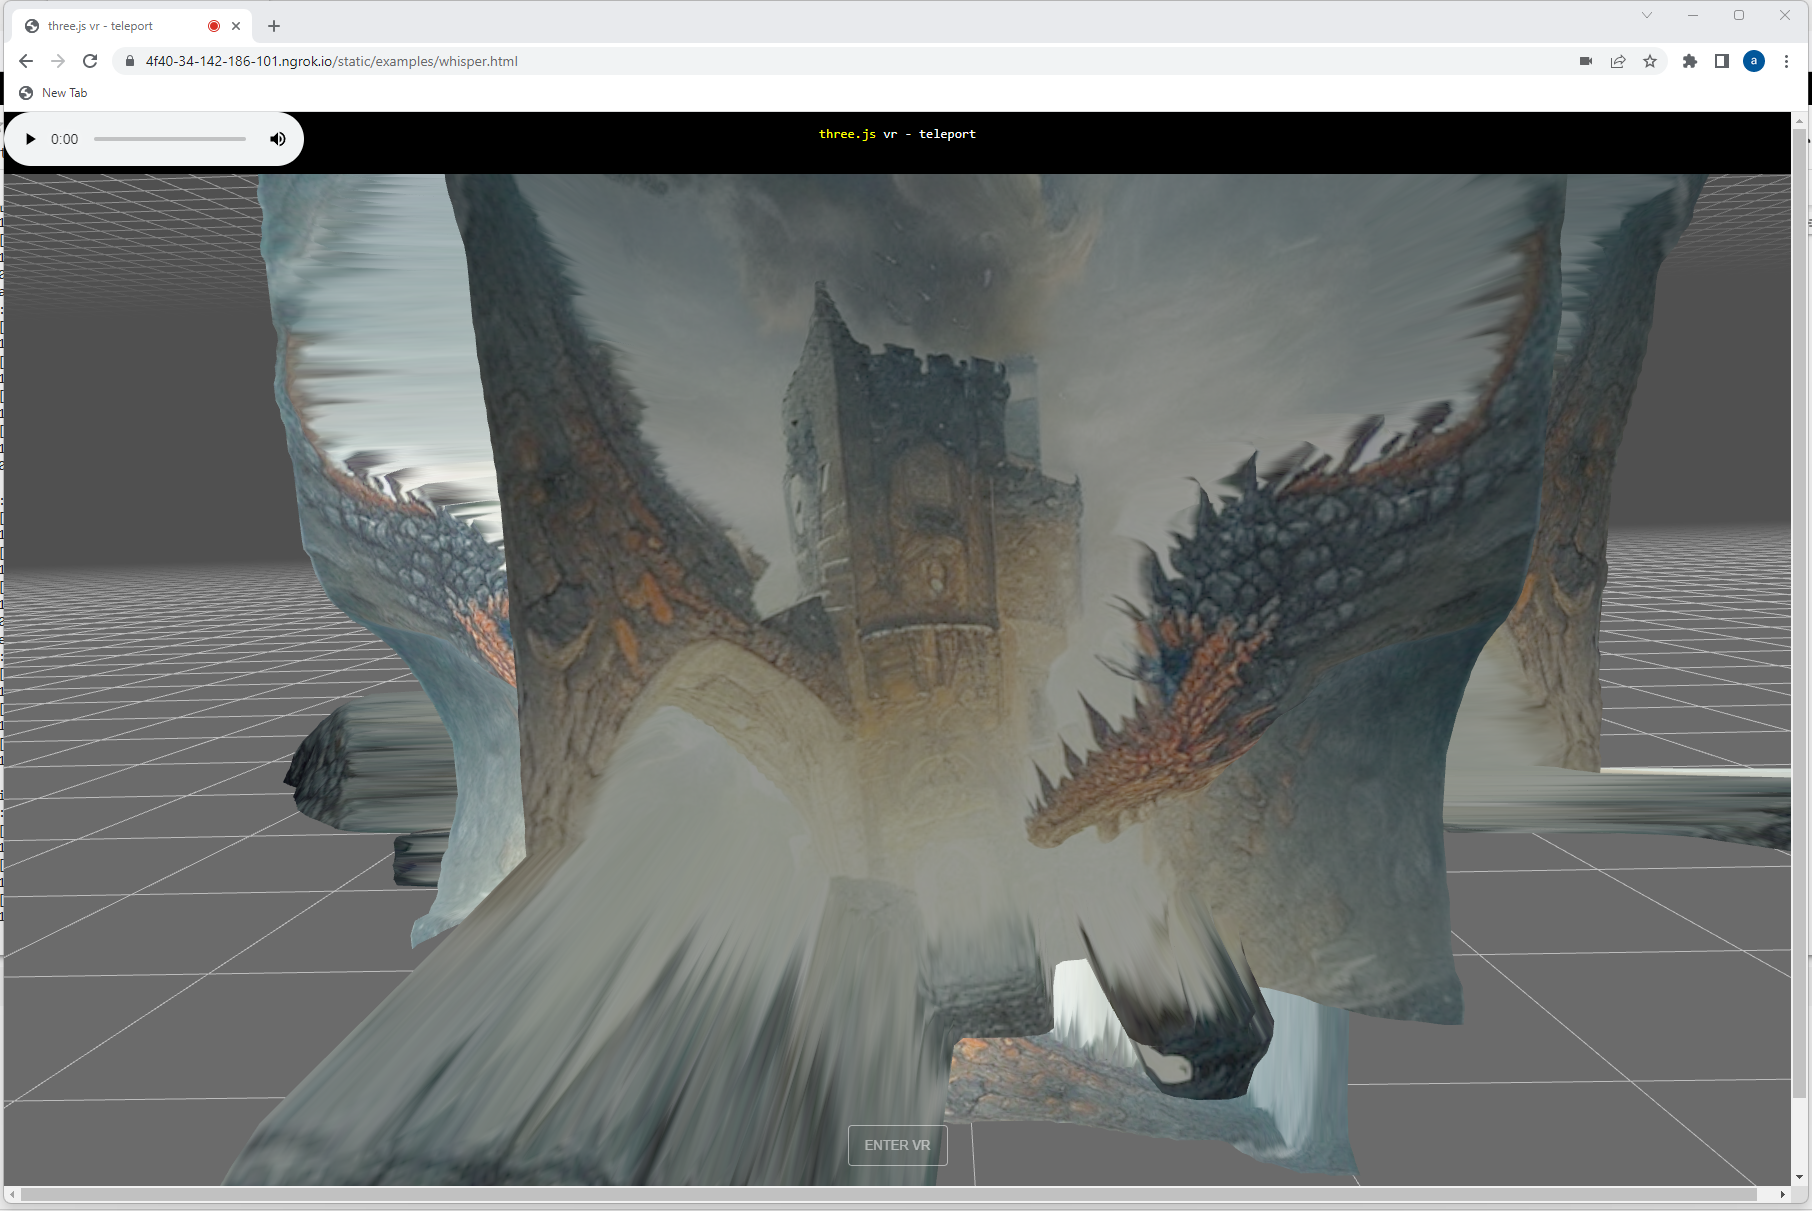Click the 0:00 audio time display
This screenshot has width=1812, height=1211.
65,139
